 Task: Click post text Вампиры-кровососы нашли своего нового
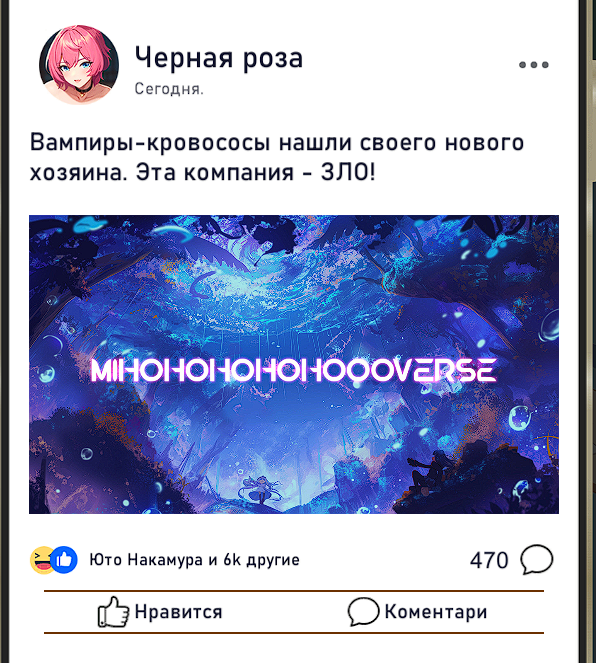point(277,142)
